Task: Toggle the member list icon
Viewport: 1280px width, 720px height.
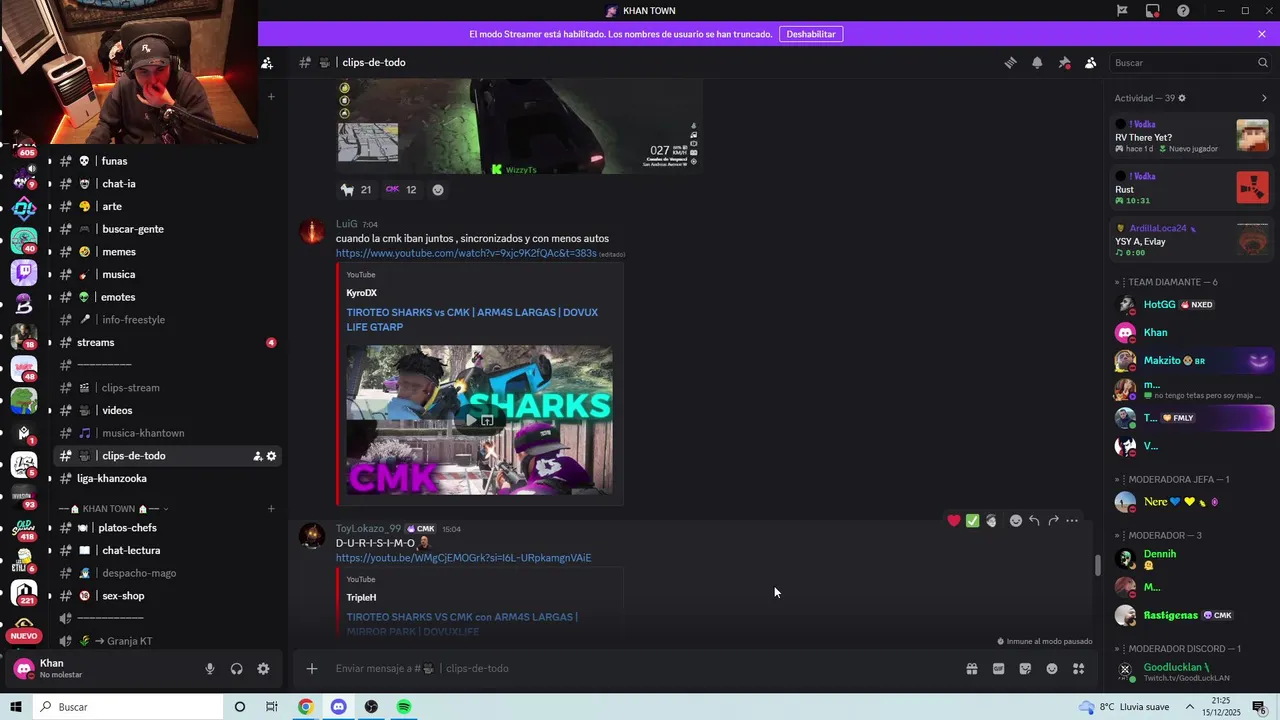Action: [1091, 62]
